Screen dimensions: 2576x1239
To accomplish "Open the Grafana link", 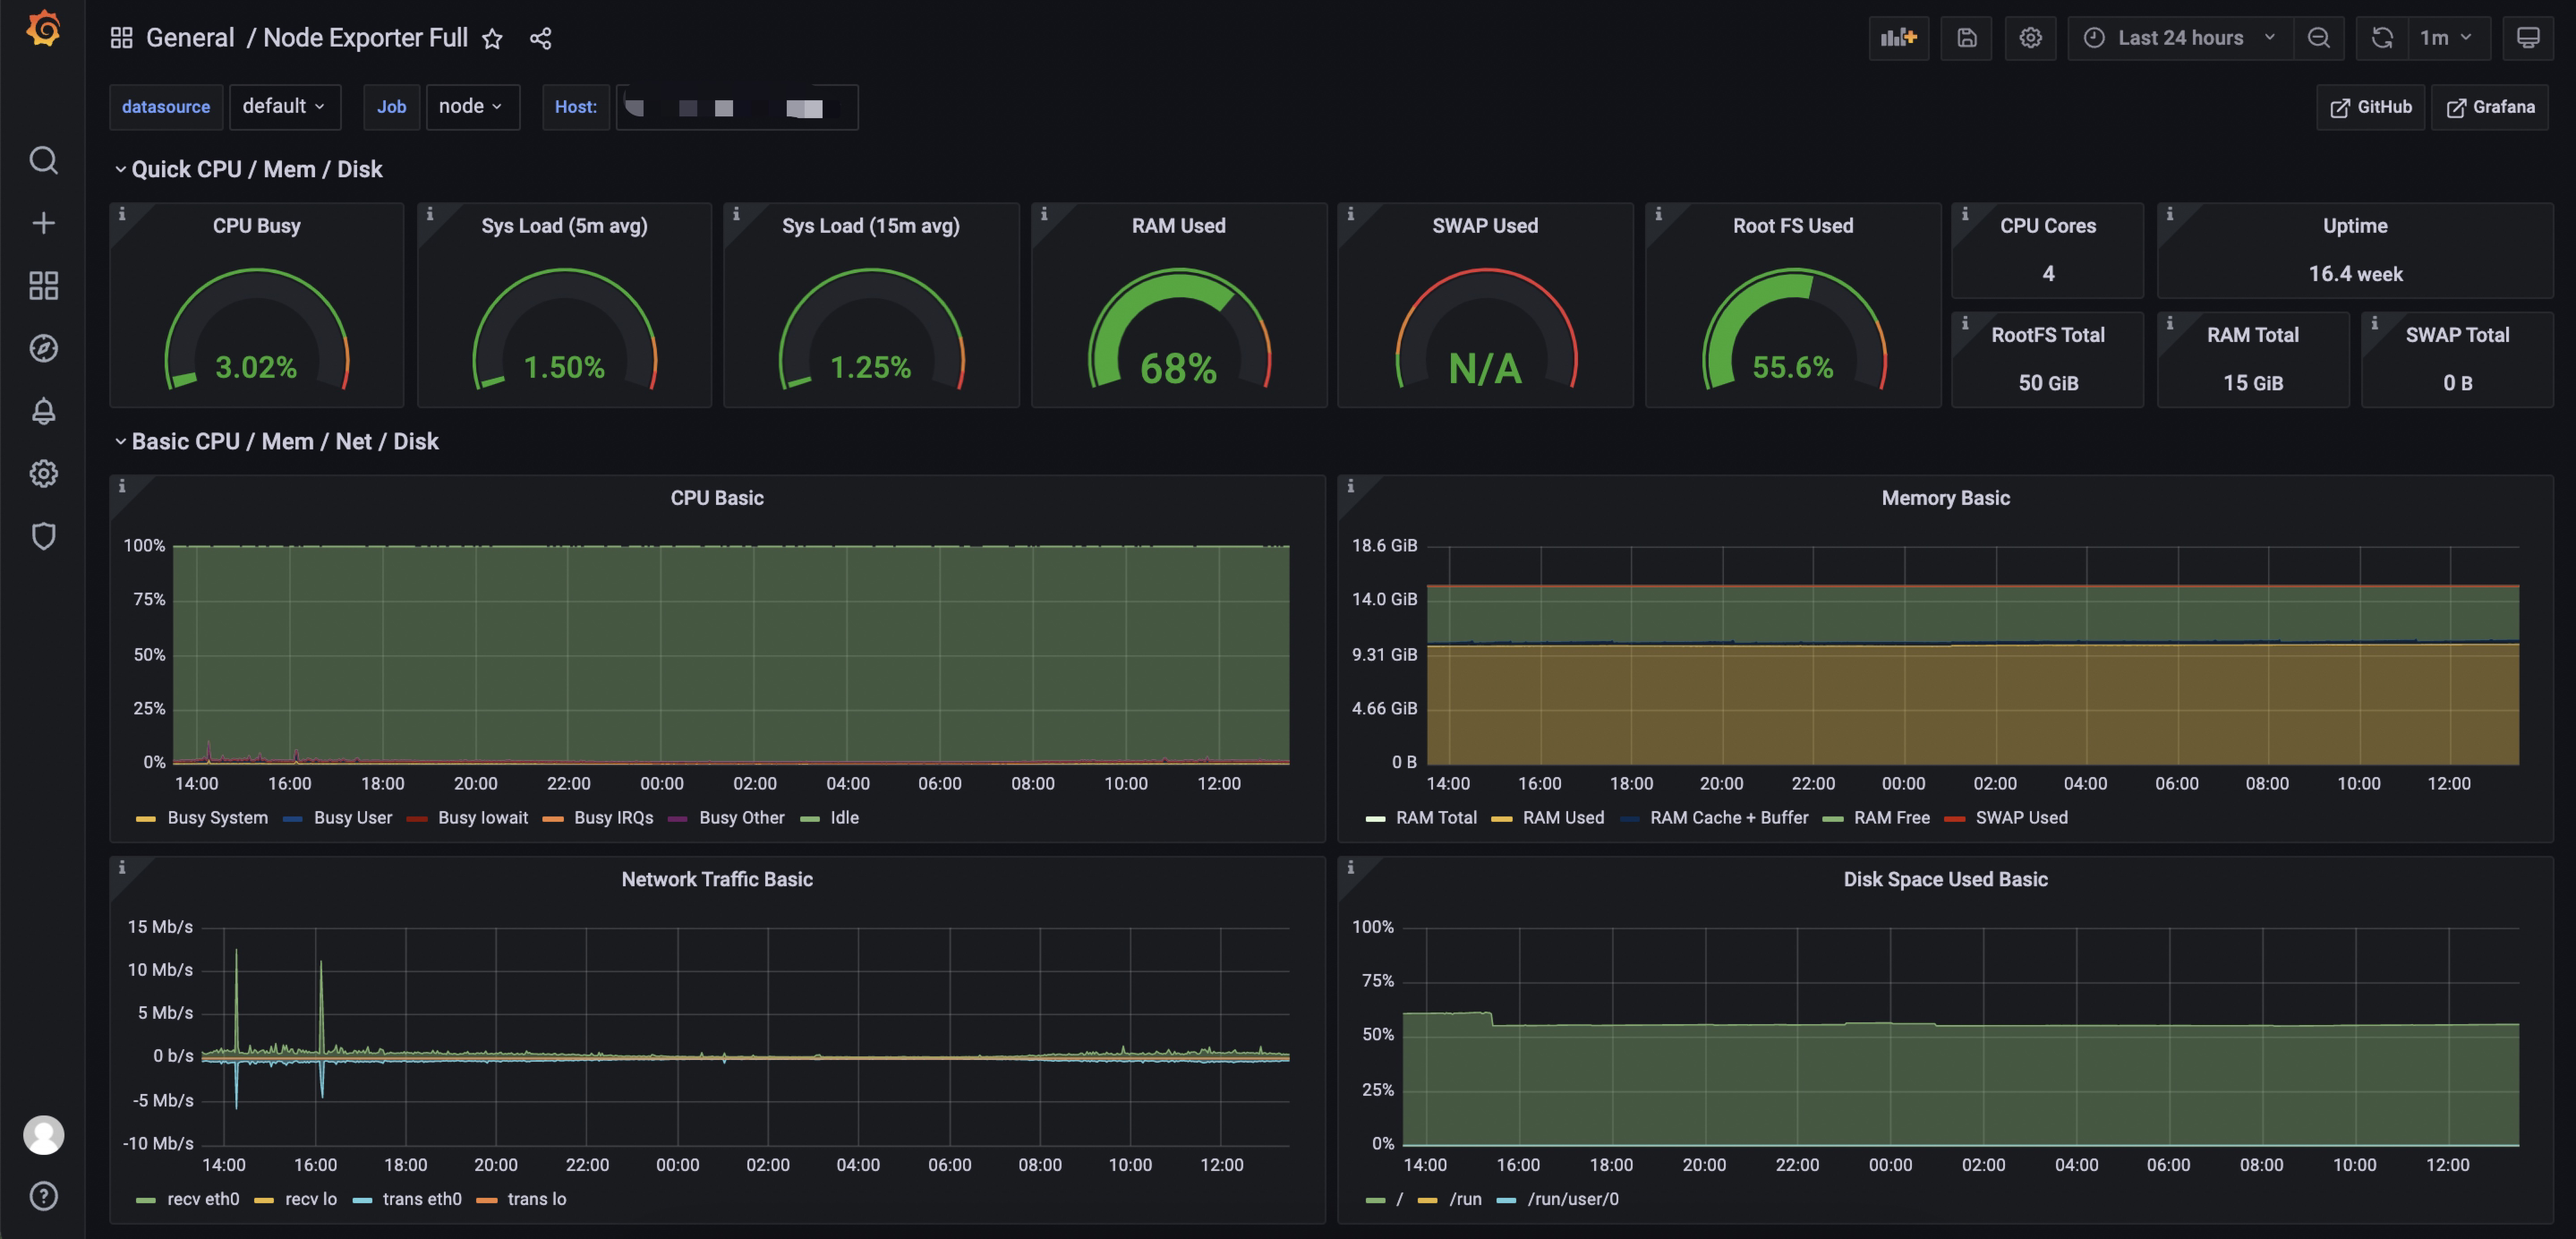I will coord(2490,107).
